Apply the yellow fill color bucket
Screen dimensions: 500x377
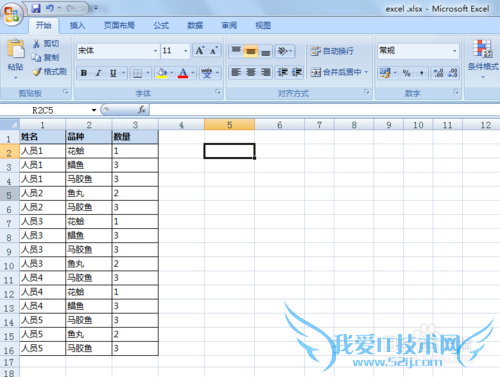(x=162, y=73)
